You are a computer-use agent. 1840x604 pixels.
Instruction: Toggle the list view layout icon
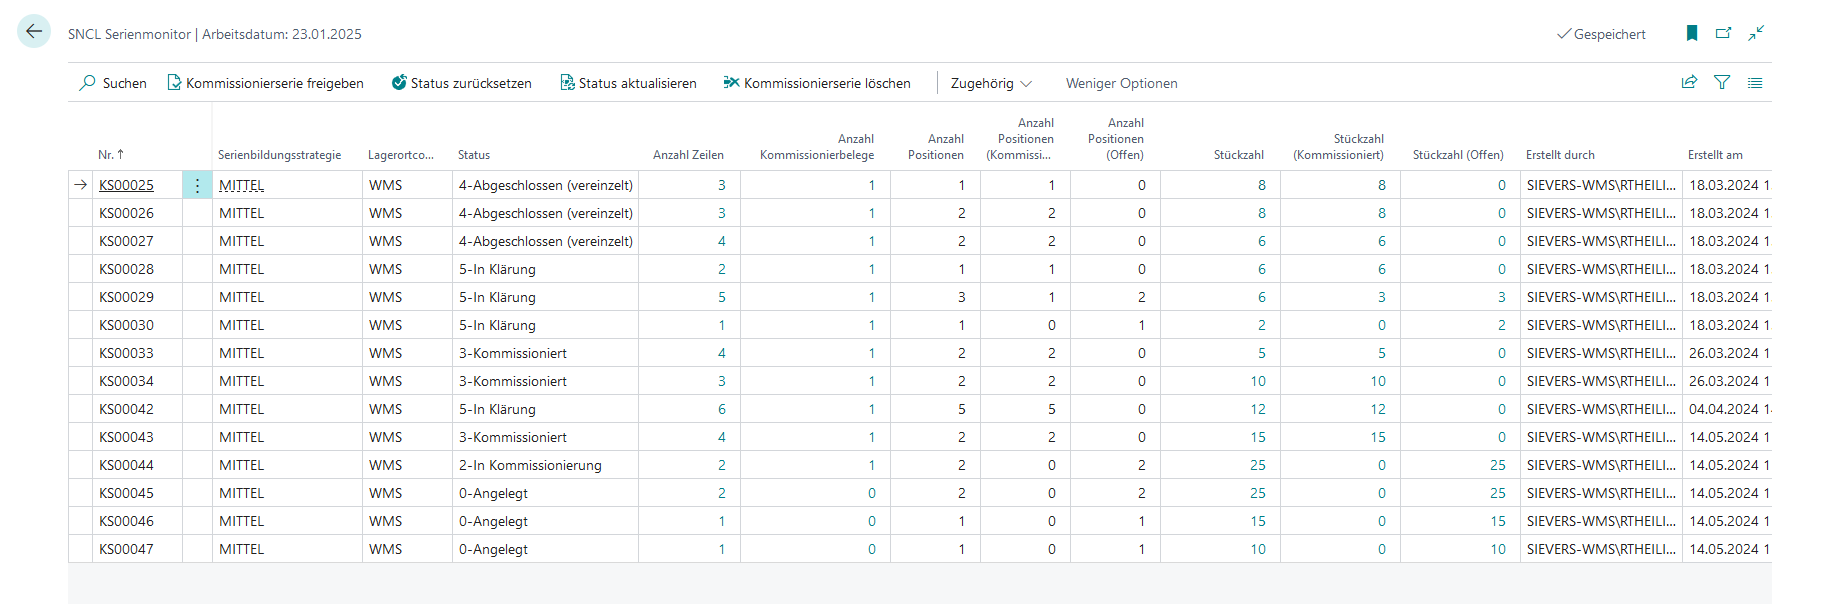[1755, 83]
